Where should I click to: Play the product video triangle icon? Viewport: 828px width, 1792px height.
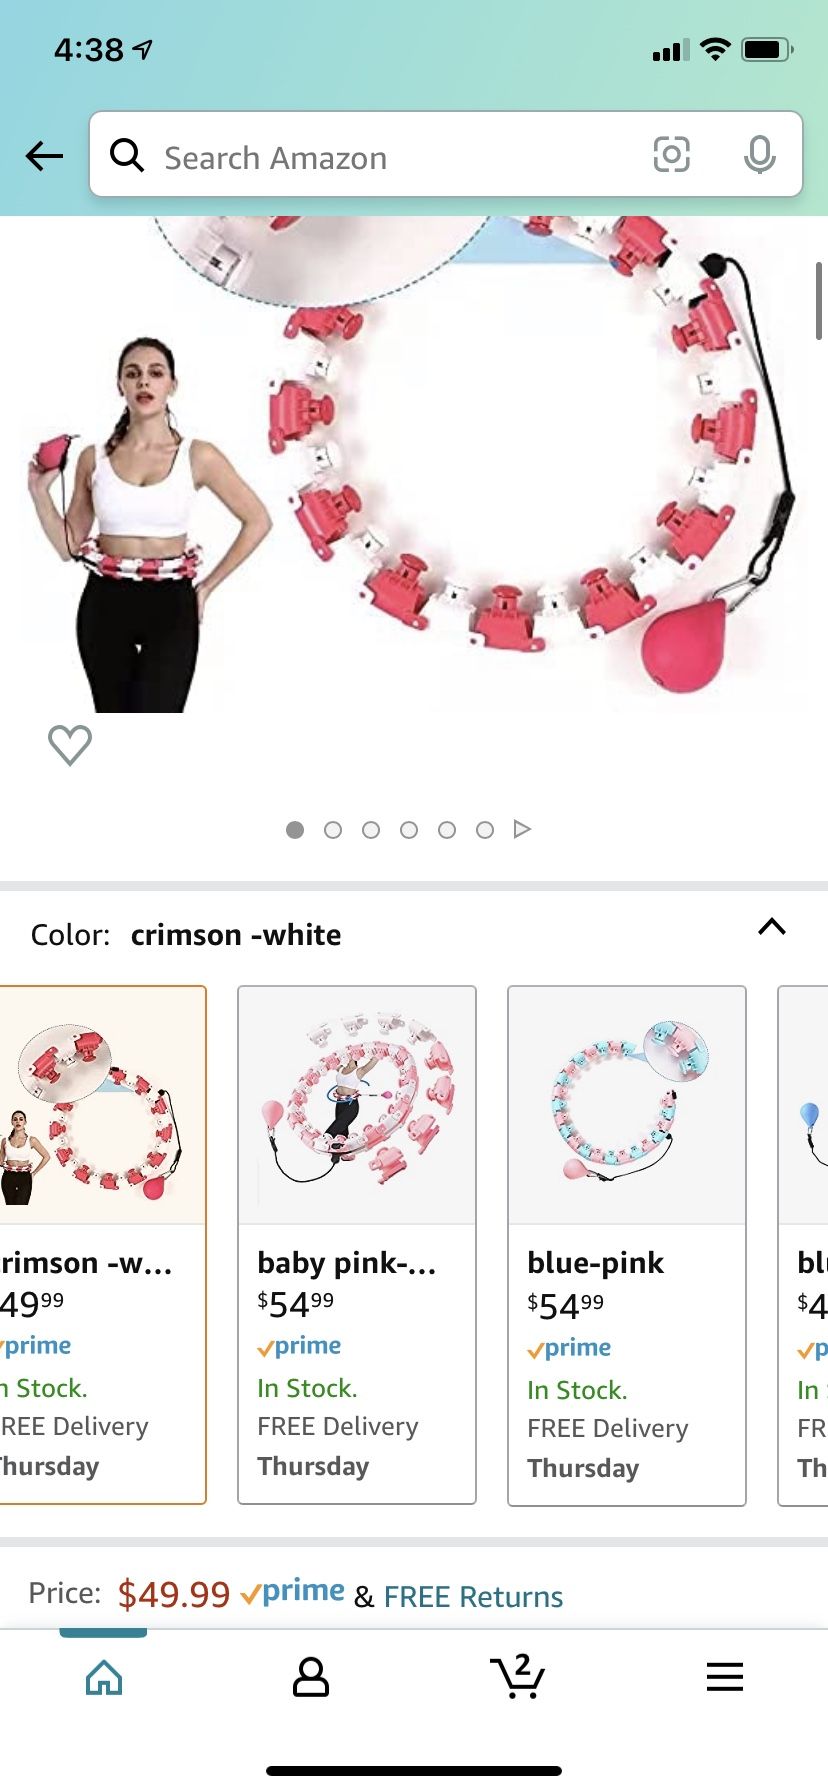click(x=522, y=829)
